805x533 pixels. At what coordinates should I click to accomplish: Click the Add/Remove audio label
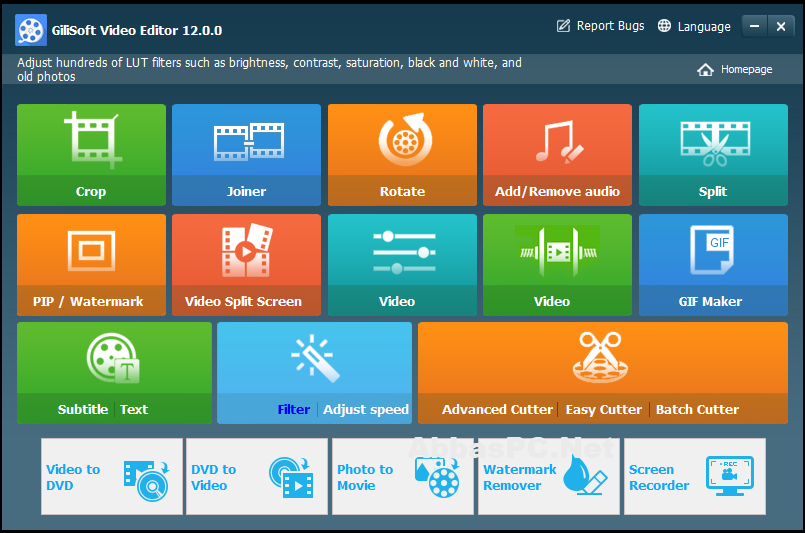(x=558, y=192)
